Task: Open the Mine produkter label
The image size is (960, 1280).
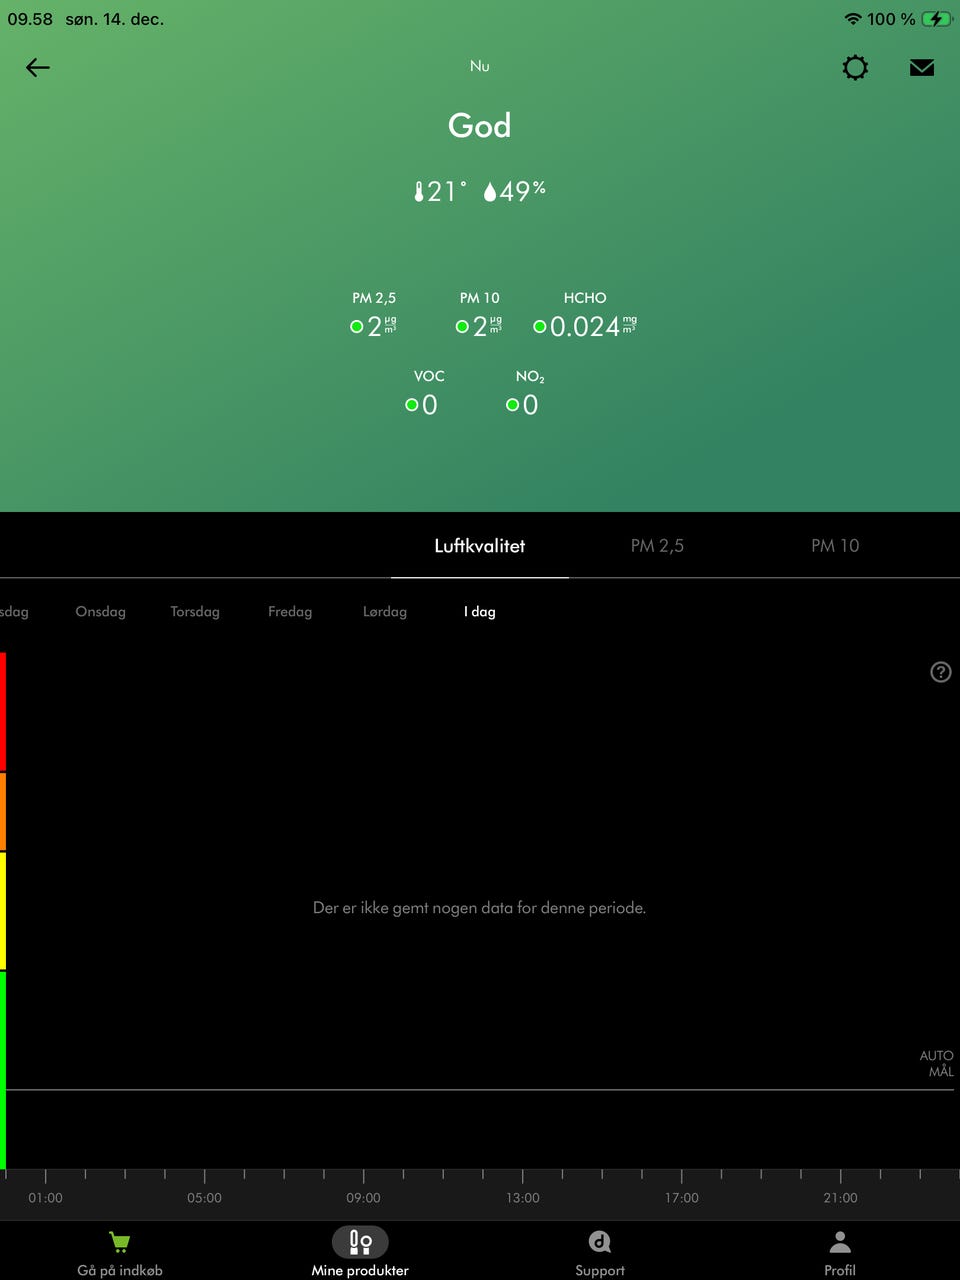Action: point(360,1270)
